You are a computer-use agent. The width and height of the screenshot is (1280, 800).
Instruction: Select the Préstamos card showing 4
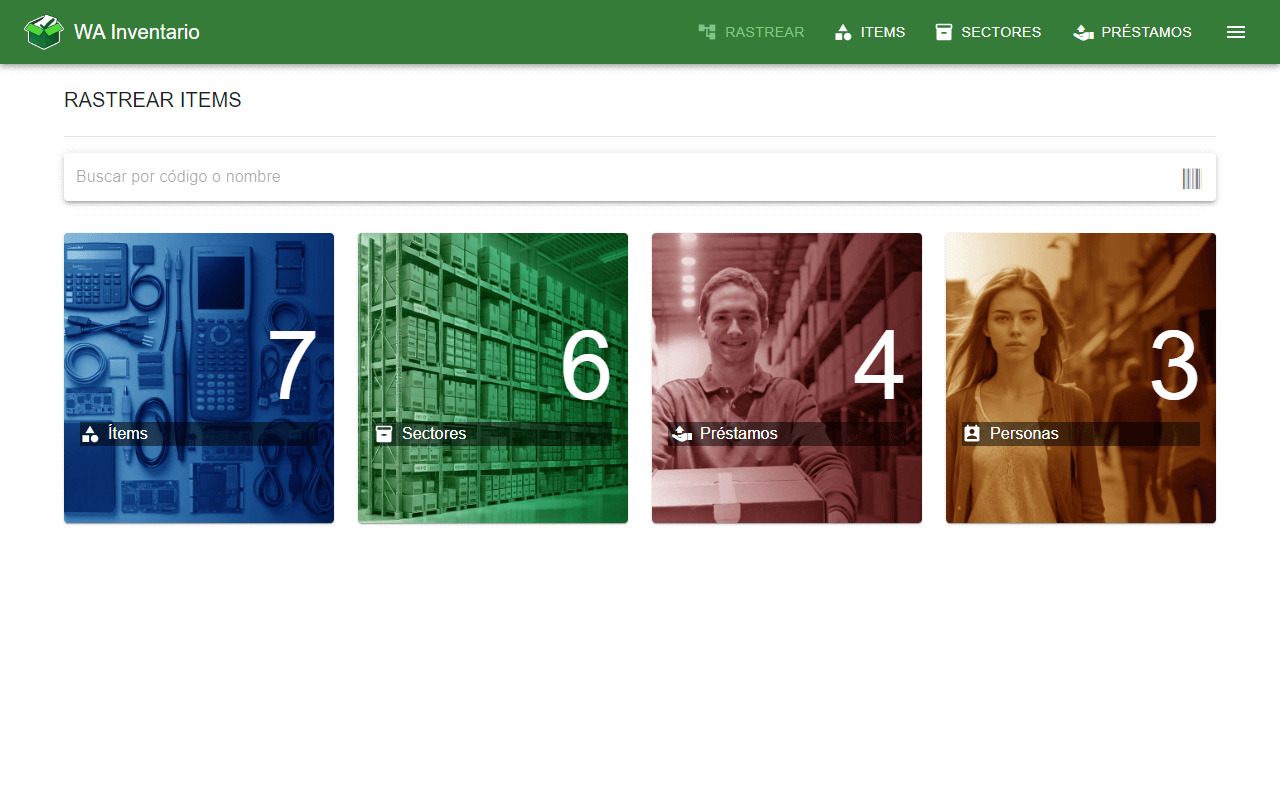click(787, 378)
